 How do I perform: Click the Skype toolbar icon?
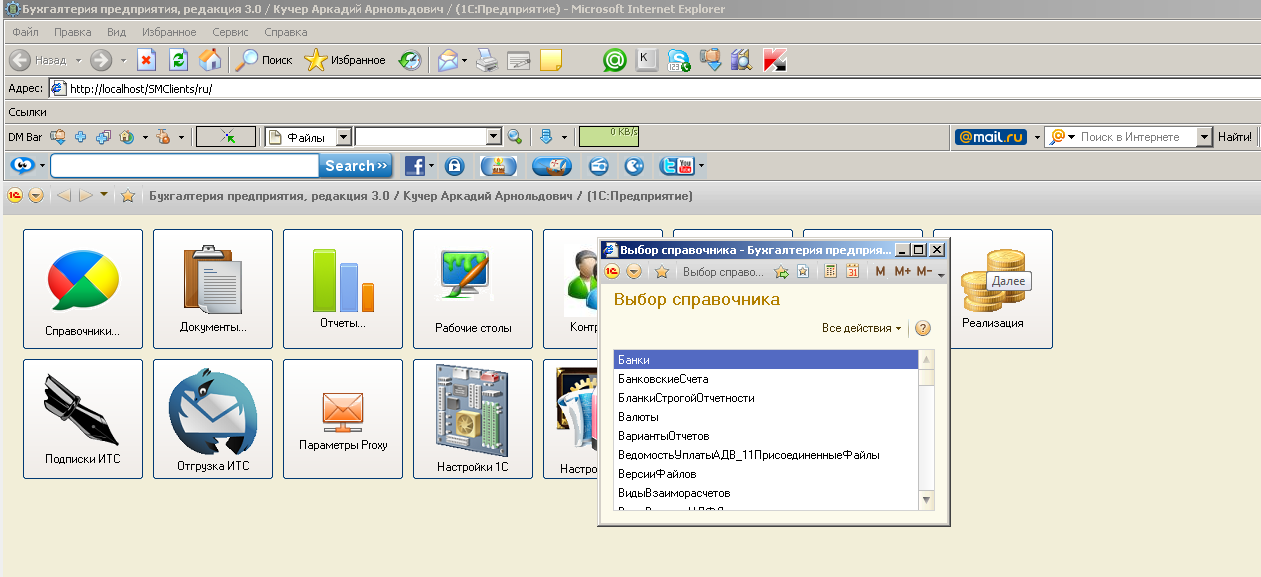click(679, 60)
